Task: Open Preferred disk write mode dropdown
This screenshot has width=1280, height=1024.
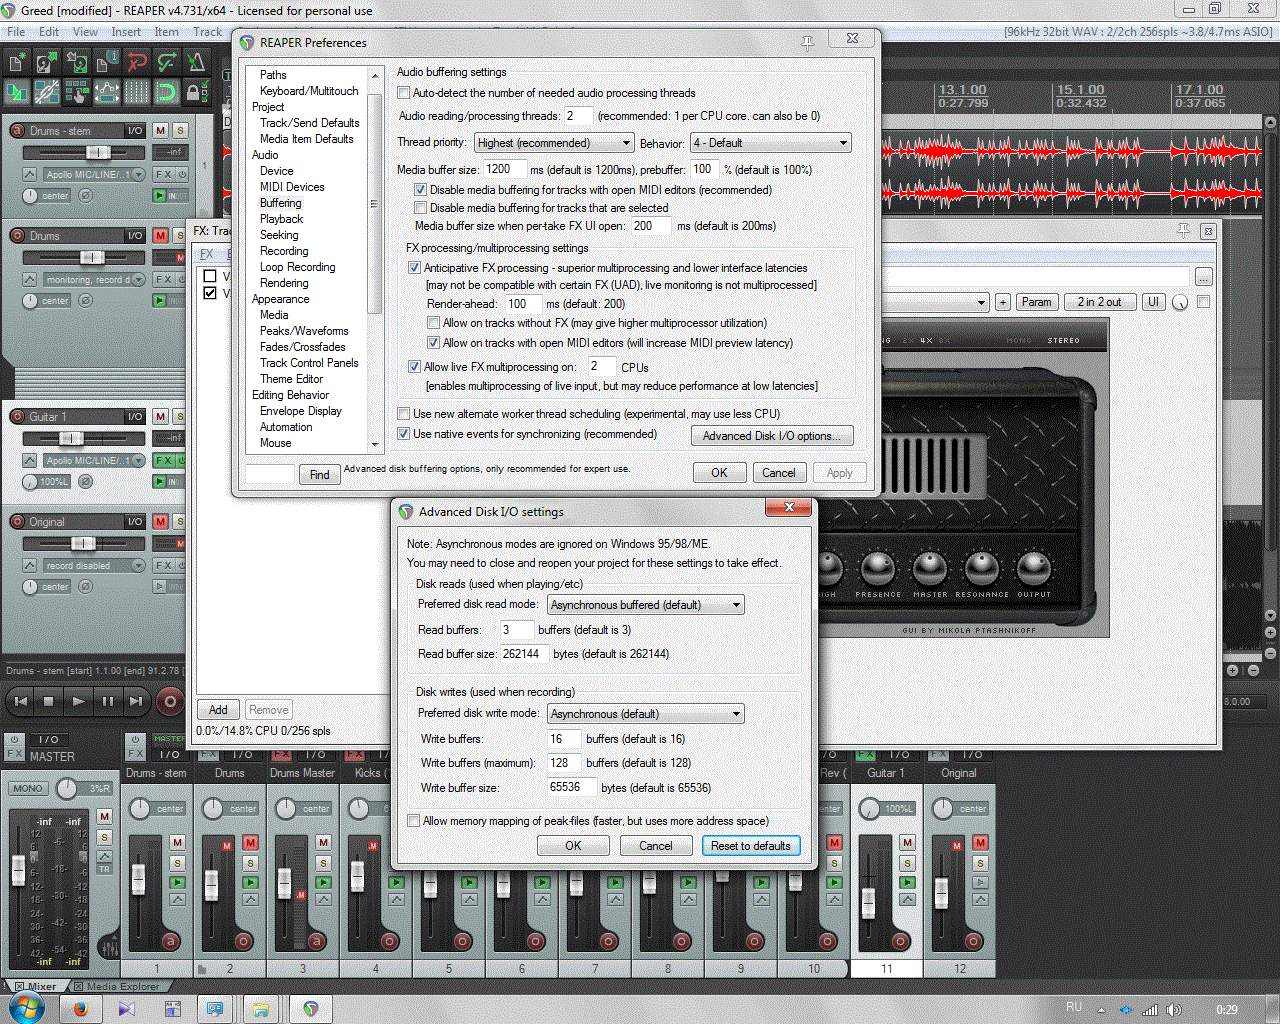Action: (x=646, y=714)
